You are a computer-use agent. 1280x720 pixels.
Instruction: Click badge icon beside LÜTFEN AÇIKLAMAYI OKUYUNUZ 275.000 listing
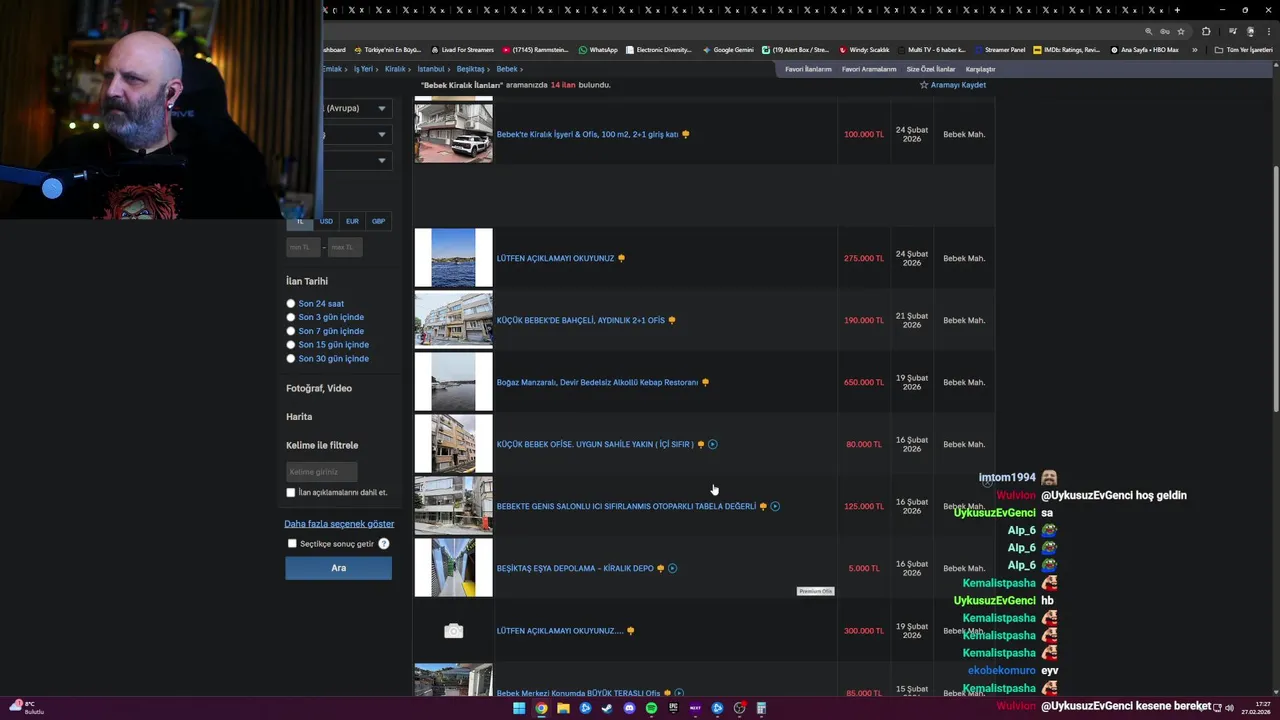click(621, 258)
